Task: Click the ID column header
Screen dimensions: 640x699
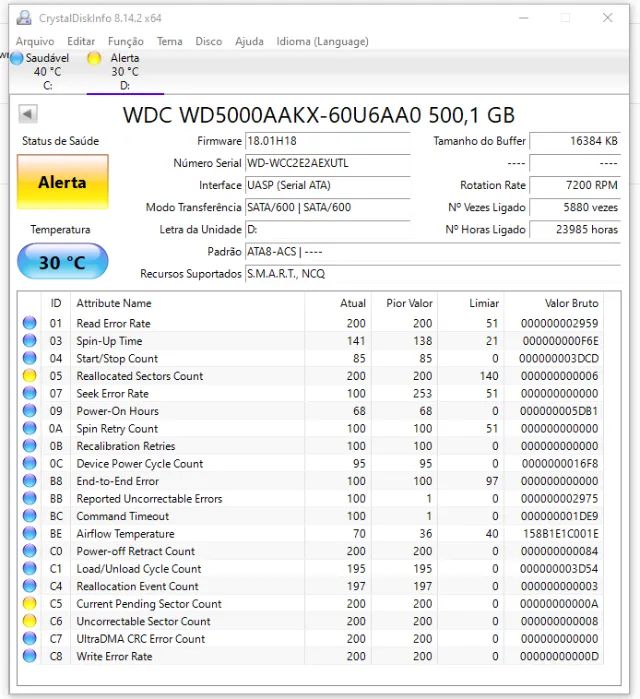Action: point(56,303)
